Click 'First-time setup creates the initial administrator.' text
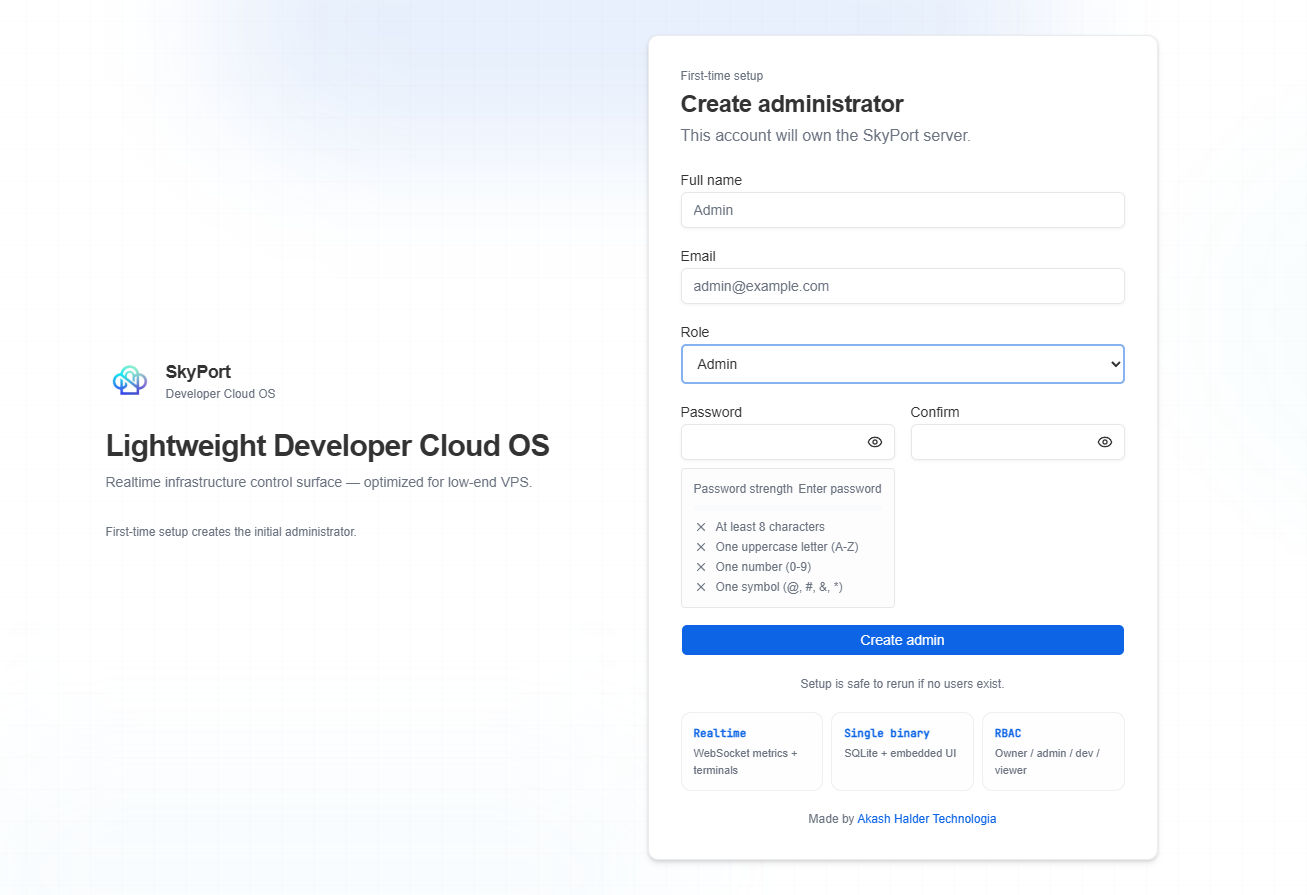 click(231, 532)
